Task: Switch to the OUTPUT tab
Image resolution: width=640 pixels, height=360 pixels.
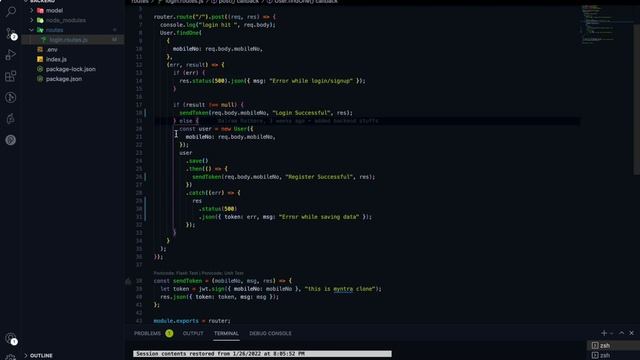Action: [193, 333]
